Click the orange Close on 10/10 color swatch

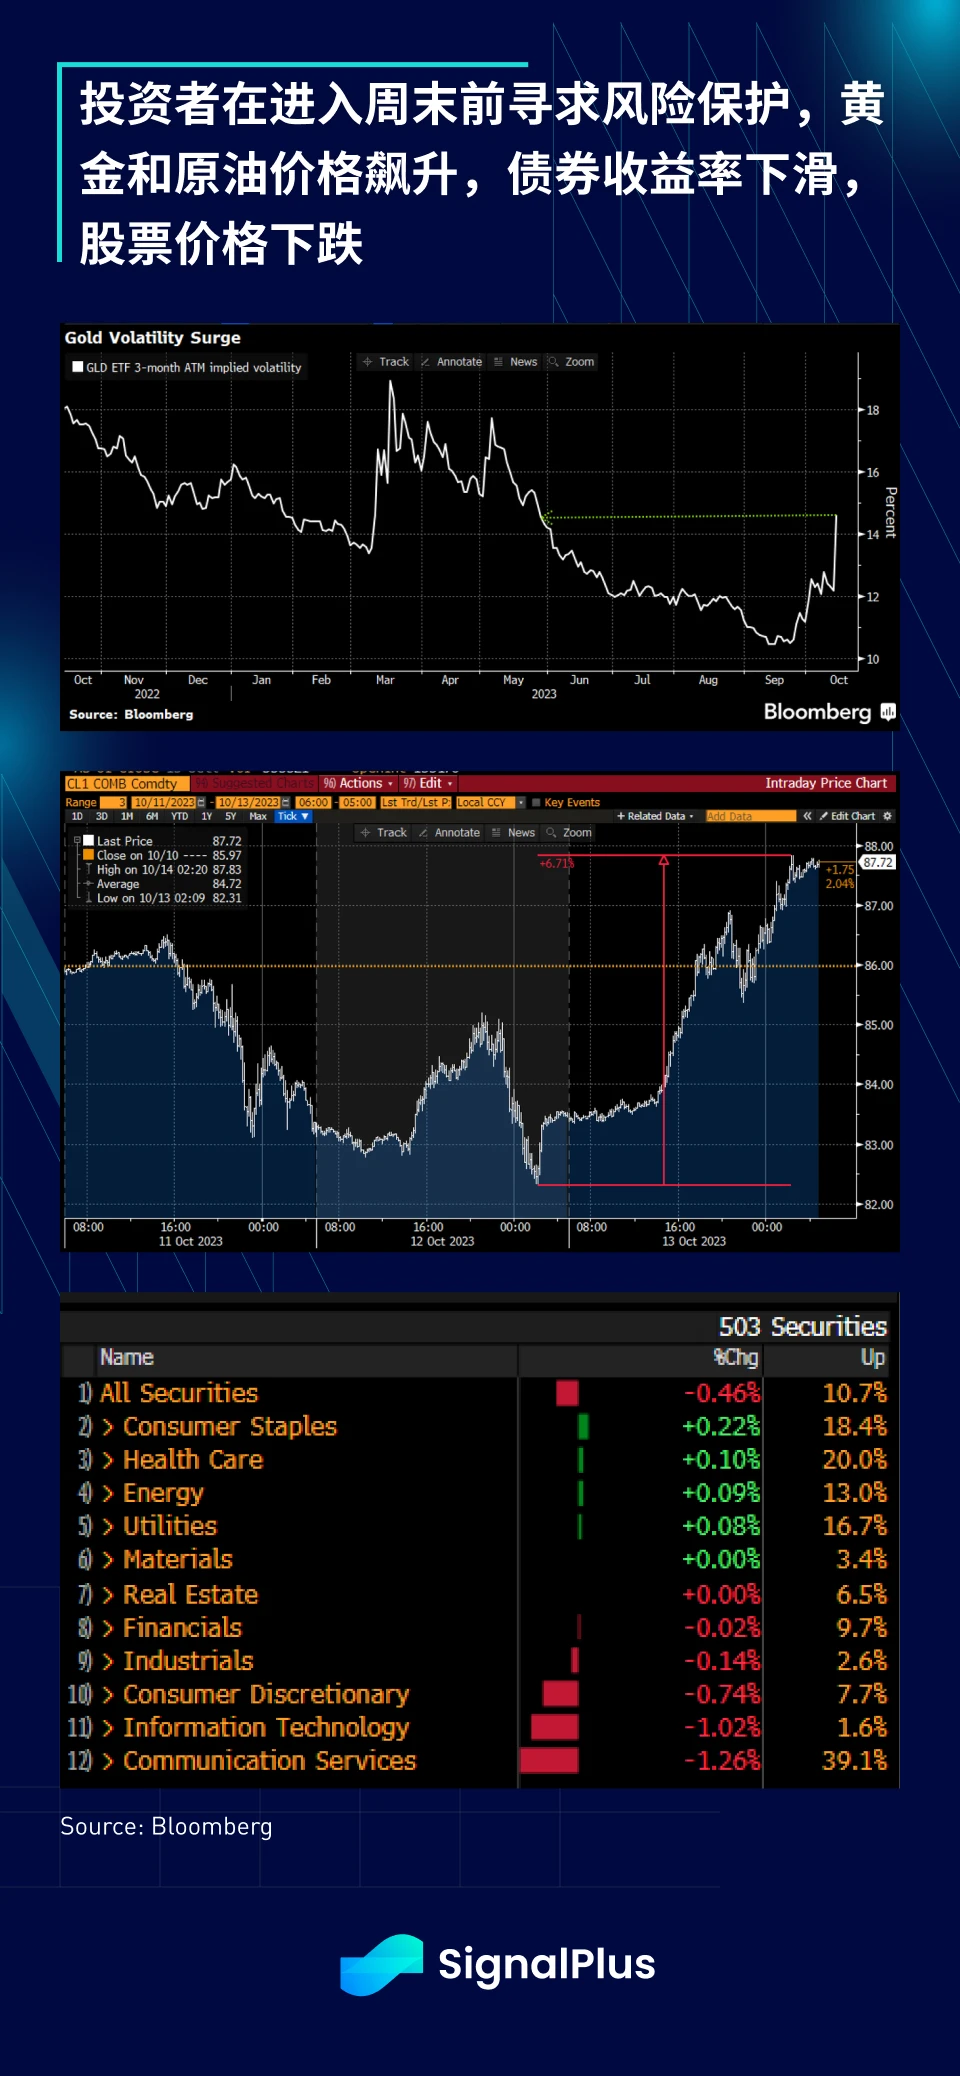(88, 855)
